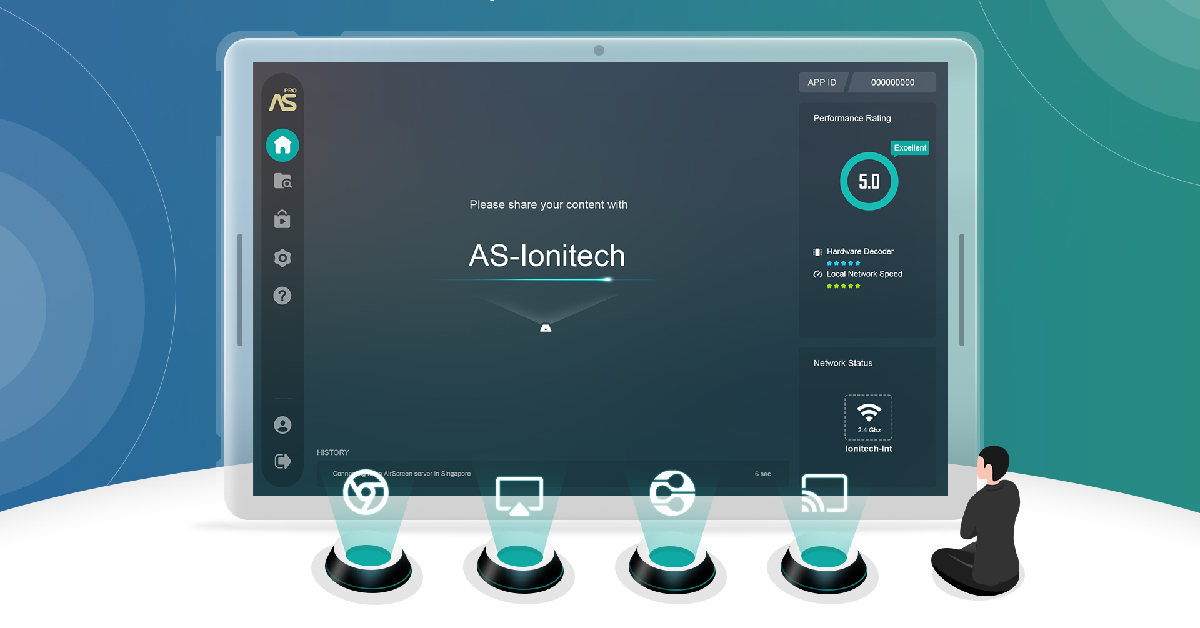Open the user account icon
Screen dimensions: 1200x628
[282, 425]
